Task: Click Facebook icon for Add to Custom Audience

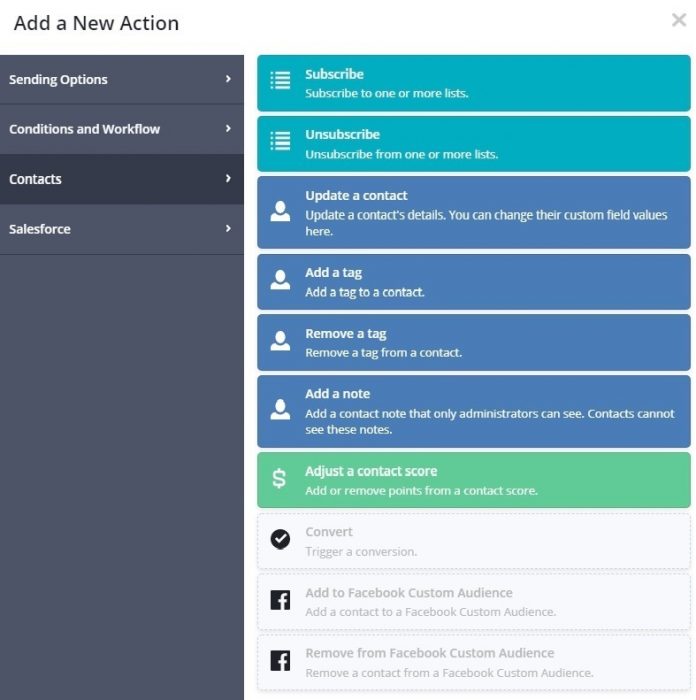Action: tap(281, 600)
